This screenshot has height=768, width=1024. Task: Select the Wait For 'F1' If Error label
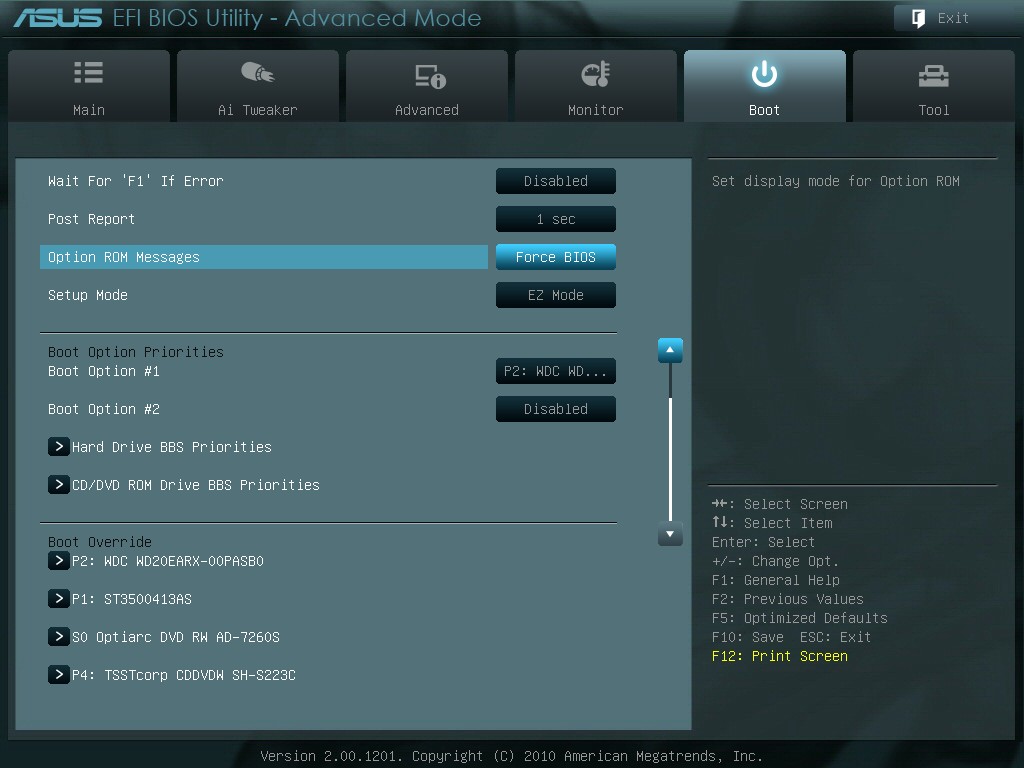[x=136, y=181]
